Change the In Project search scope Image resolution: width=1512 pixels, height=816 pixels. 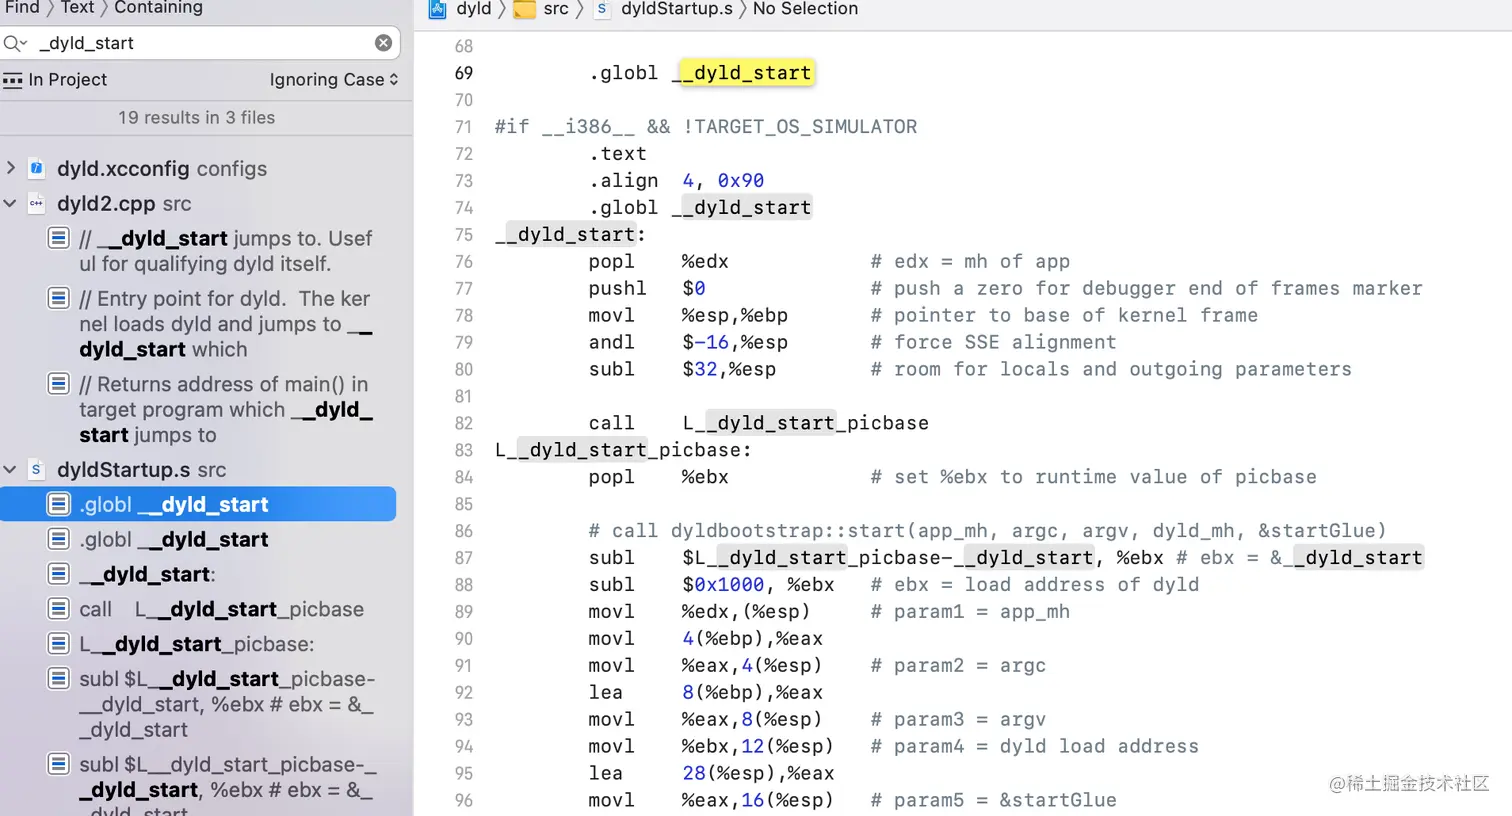(55, 80)
